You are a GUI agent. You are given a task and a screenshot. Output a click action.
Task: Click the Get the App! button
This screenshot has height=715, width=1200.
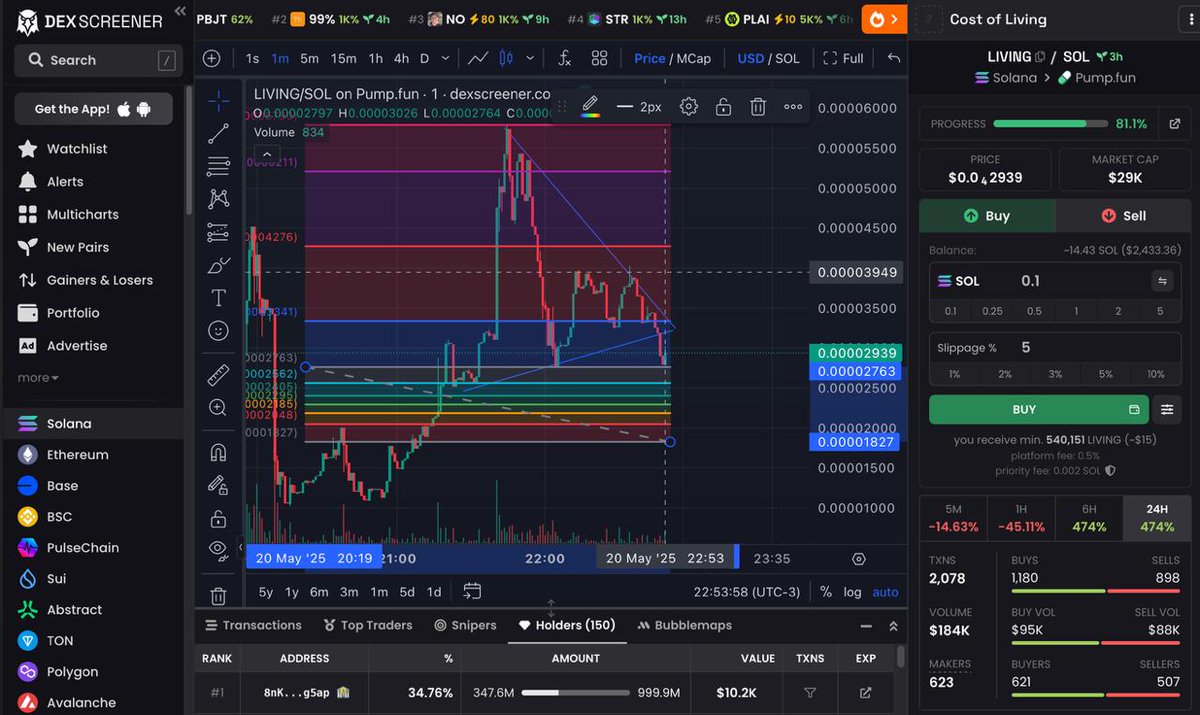tap(93, 109)
